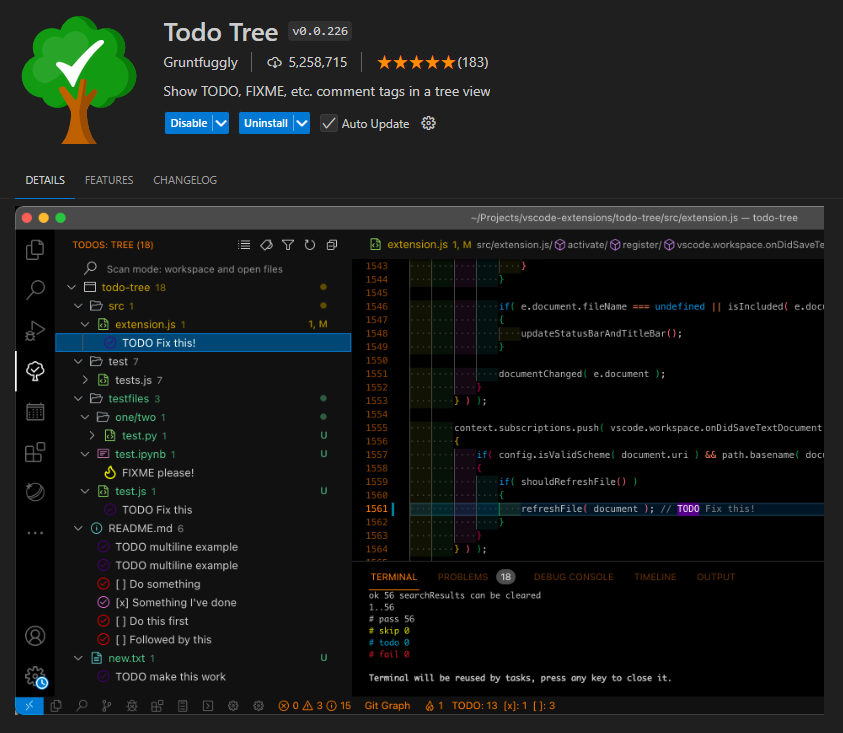Click line number 1561 in the editor gutter

[x=376, y=509]
